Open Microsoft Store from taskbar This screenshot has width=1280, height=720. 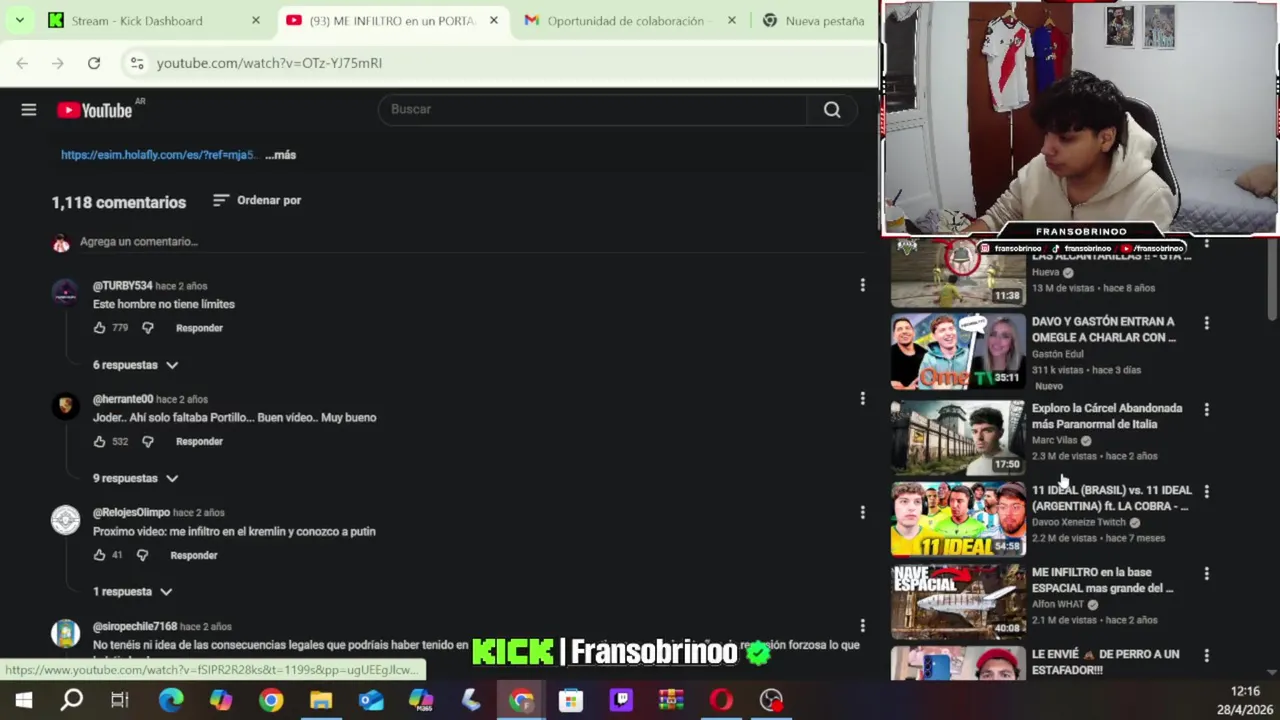pos(571,700)
